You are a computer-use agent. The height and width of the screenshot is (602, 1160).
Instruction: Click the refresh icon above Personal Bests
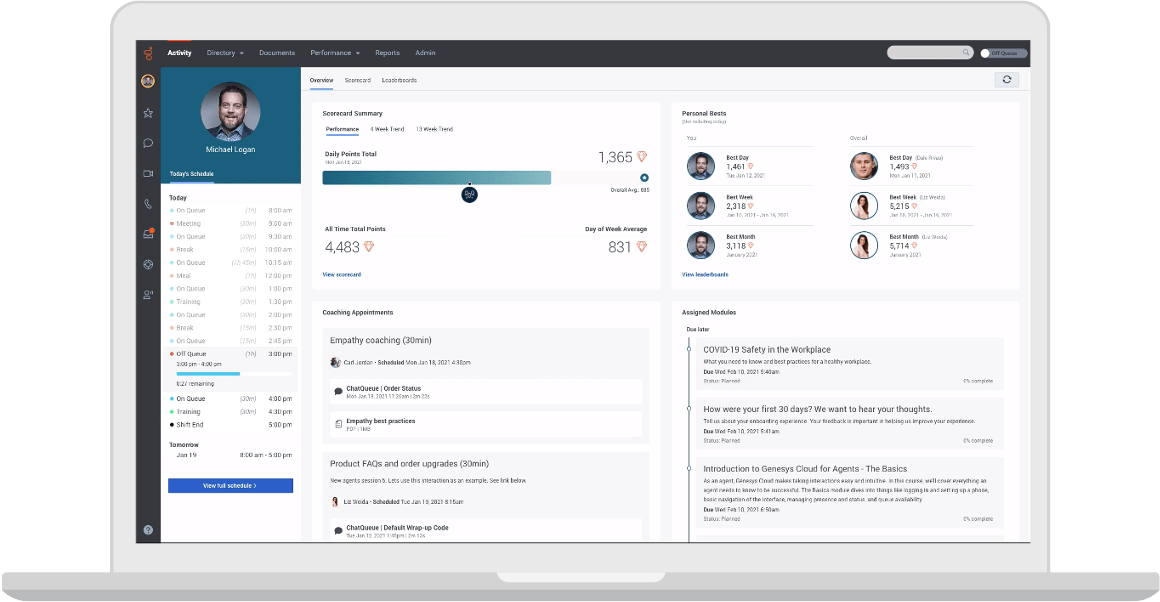[1008, 79]
